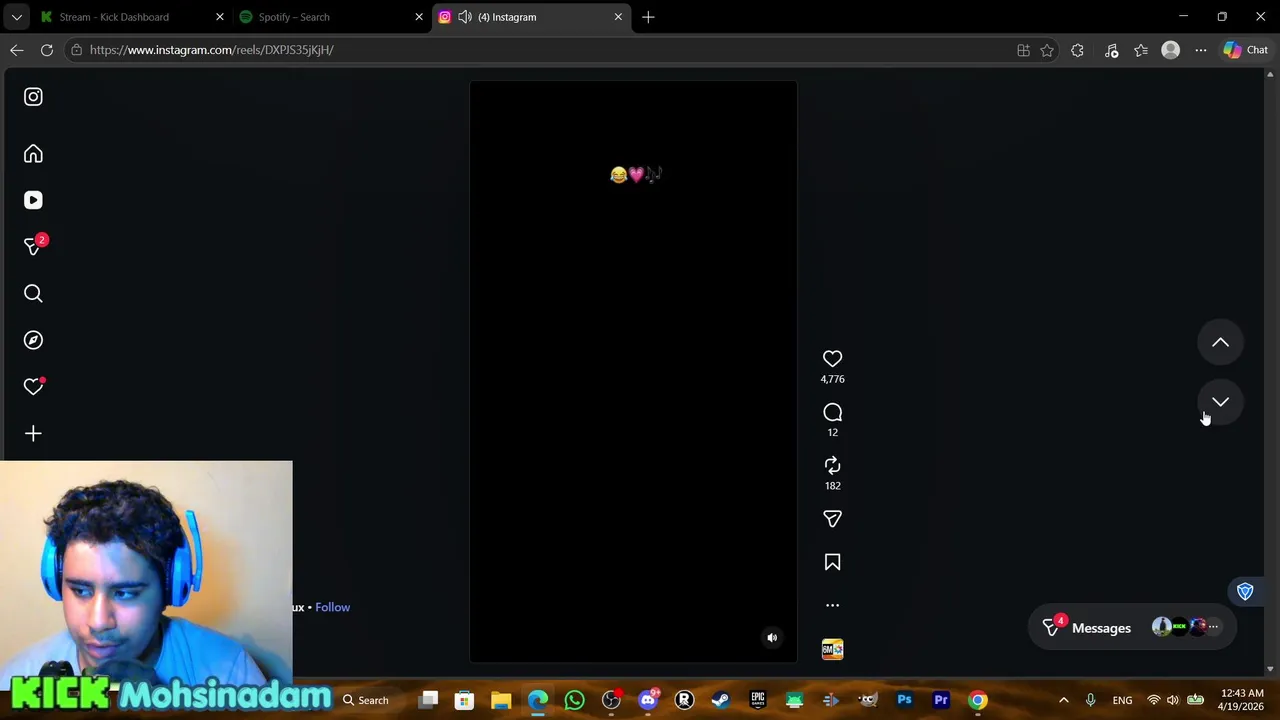1280x720 pixels.
Task: Open Premiere Pro from taskbar
Action: pos(941,700)
